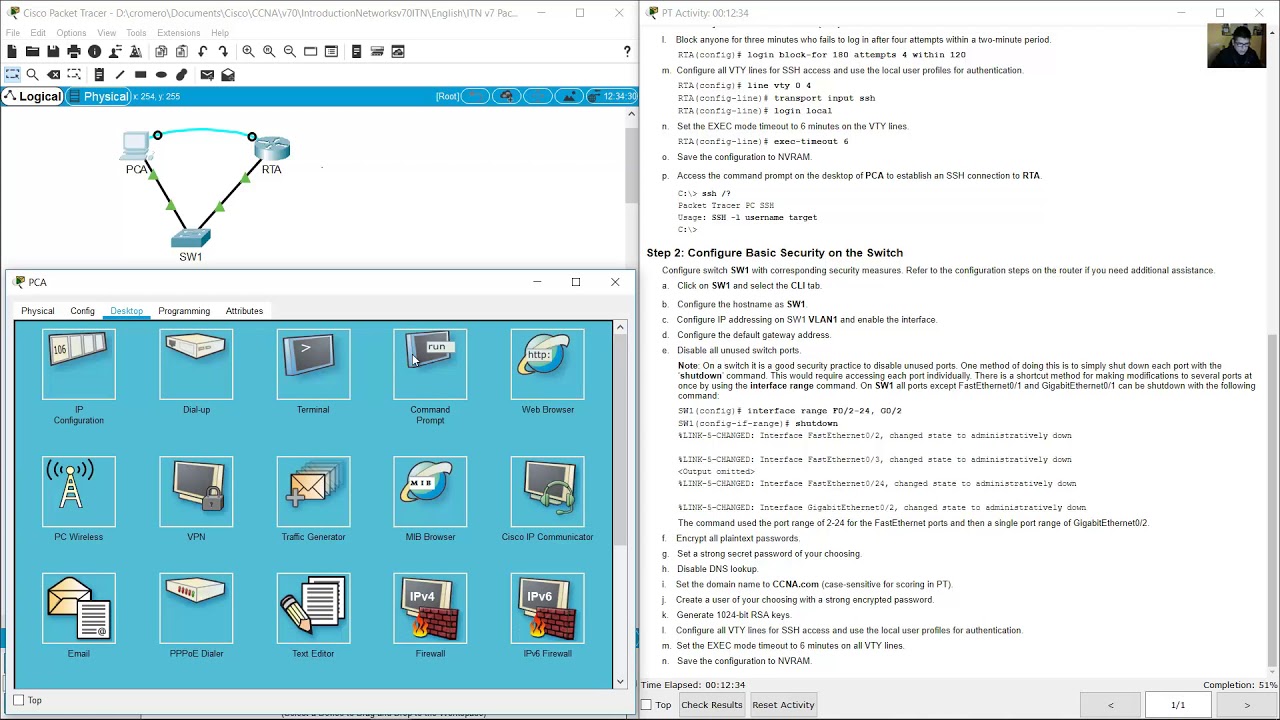Select the Add Simple PDU envelope

(x=207, y=74)
